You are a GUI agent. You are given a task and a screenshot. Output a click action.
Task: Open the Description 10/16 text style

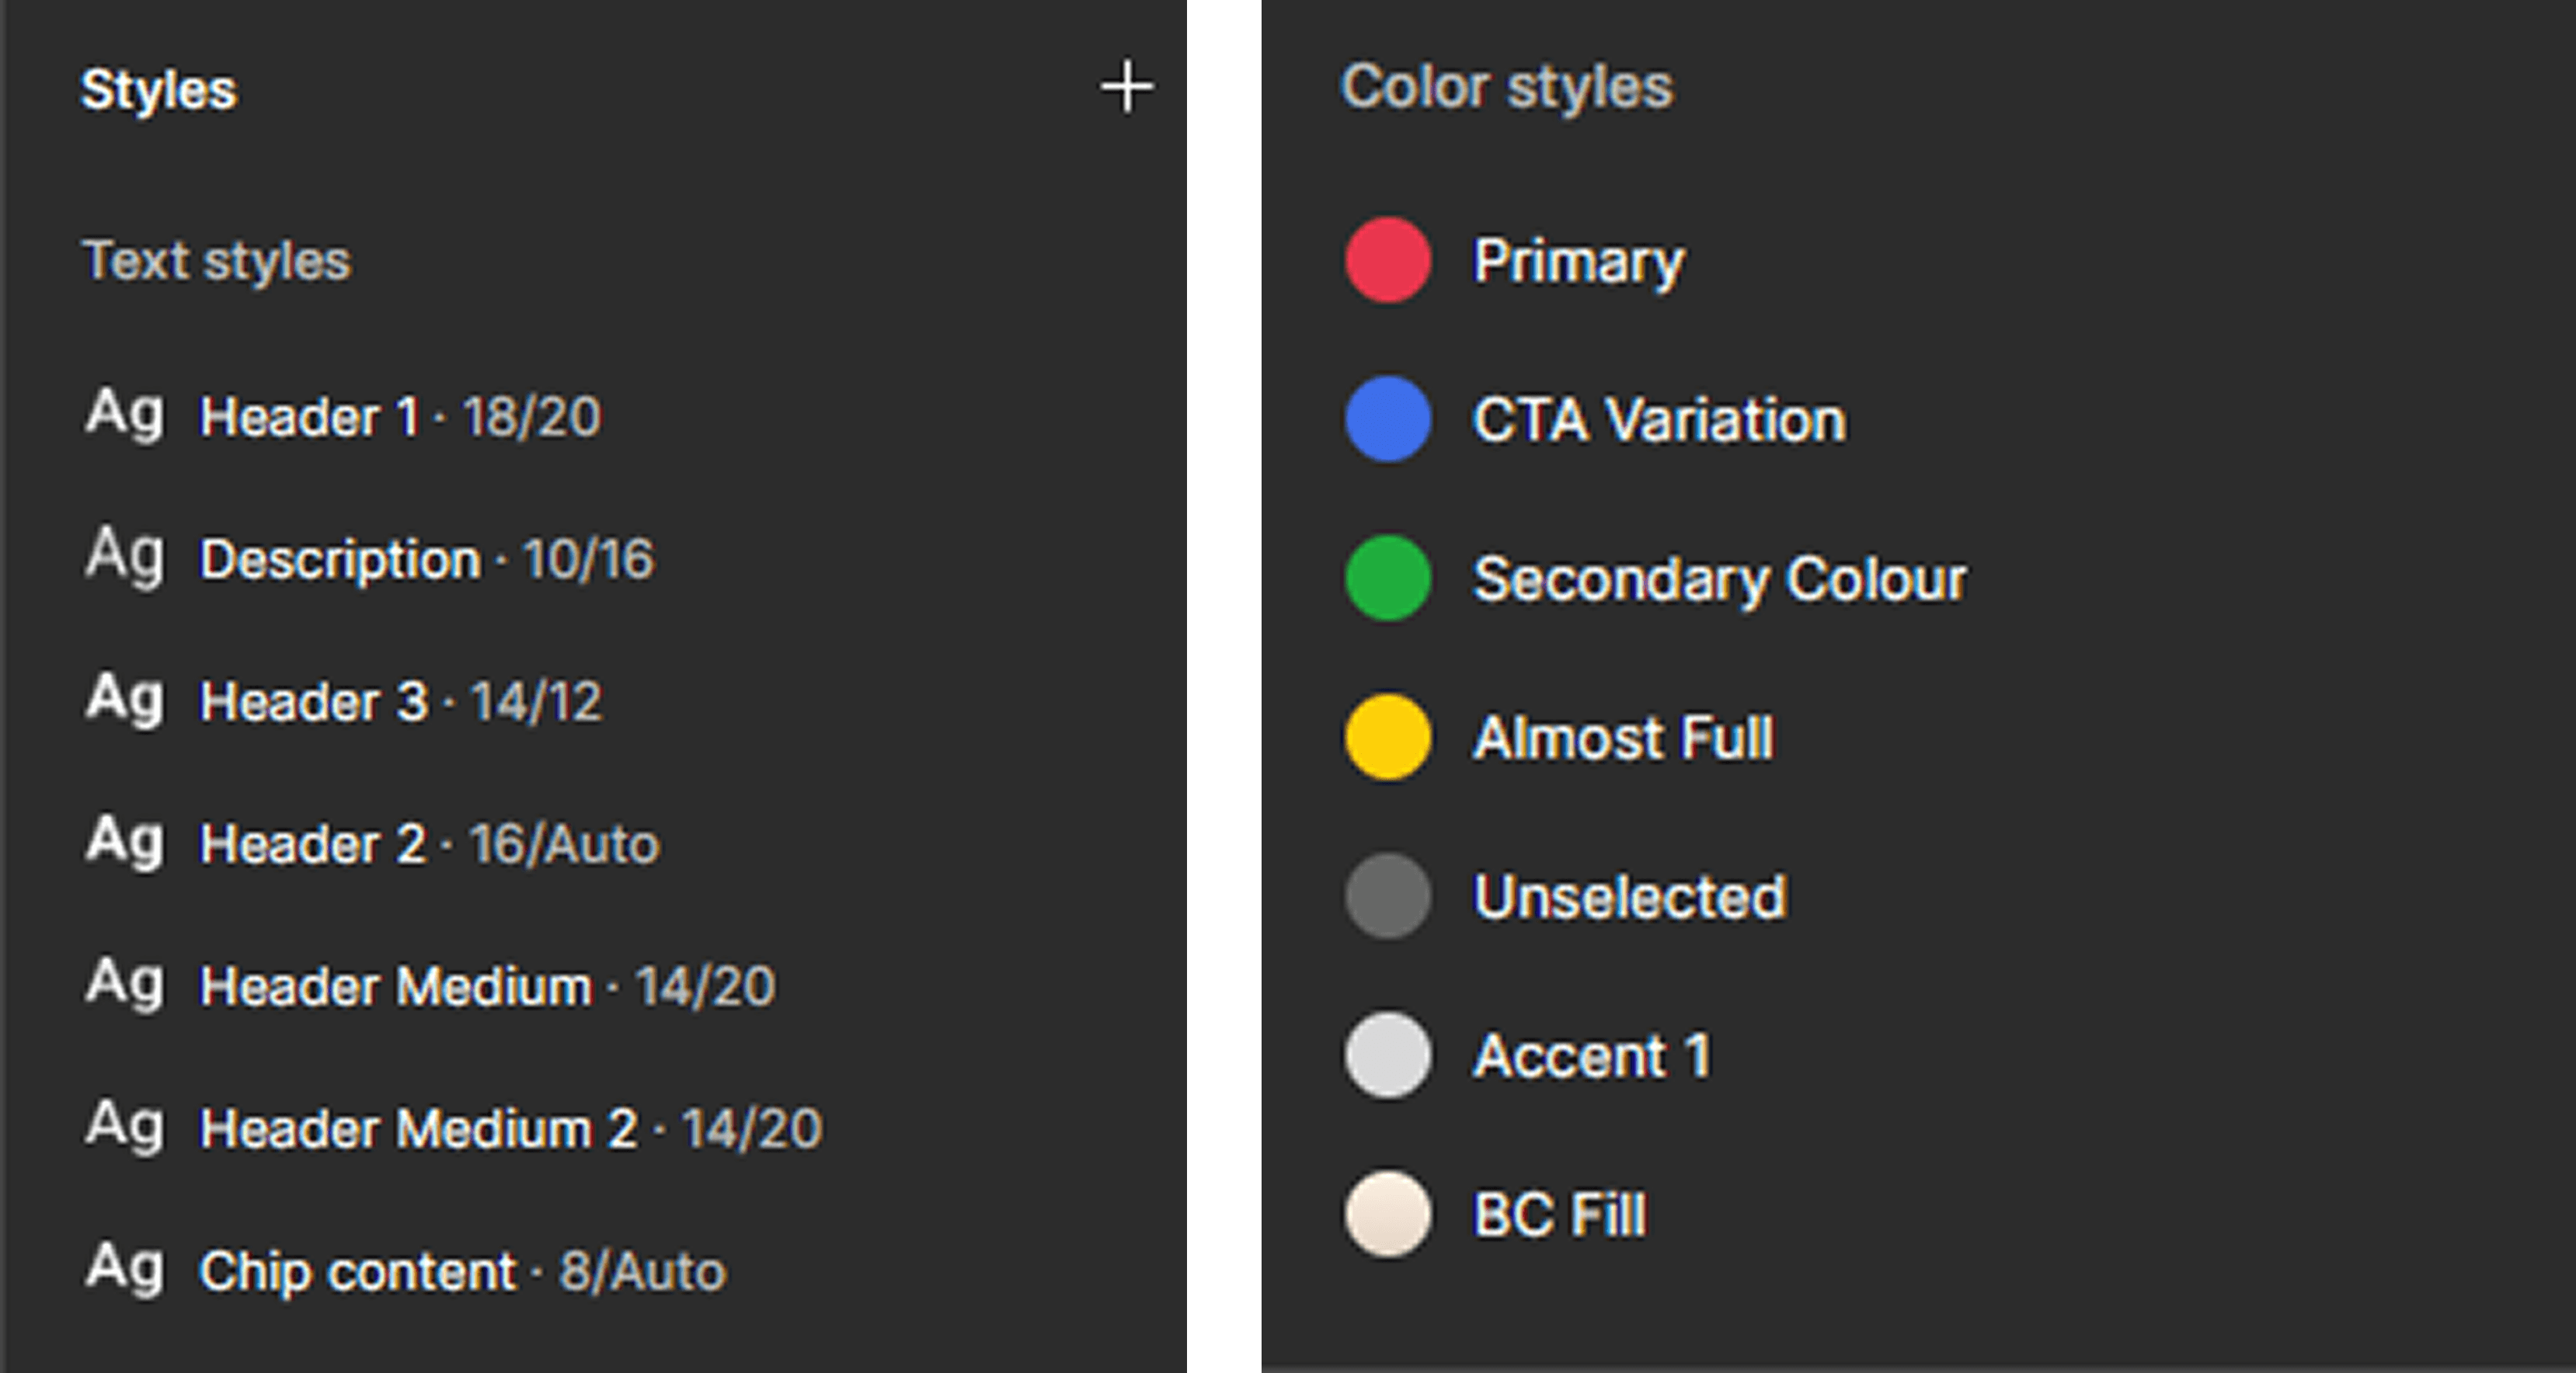click(x=426, y=559)
